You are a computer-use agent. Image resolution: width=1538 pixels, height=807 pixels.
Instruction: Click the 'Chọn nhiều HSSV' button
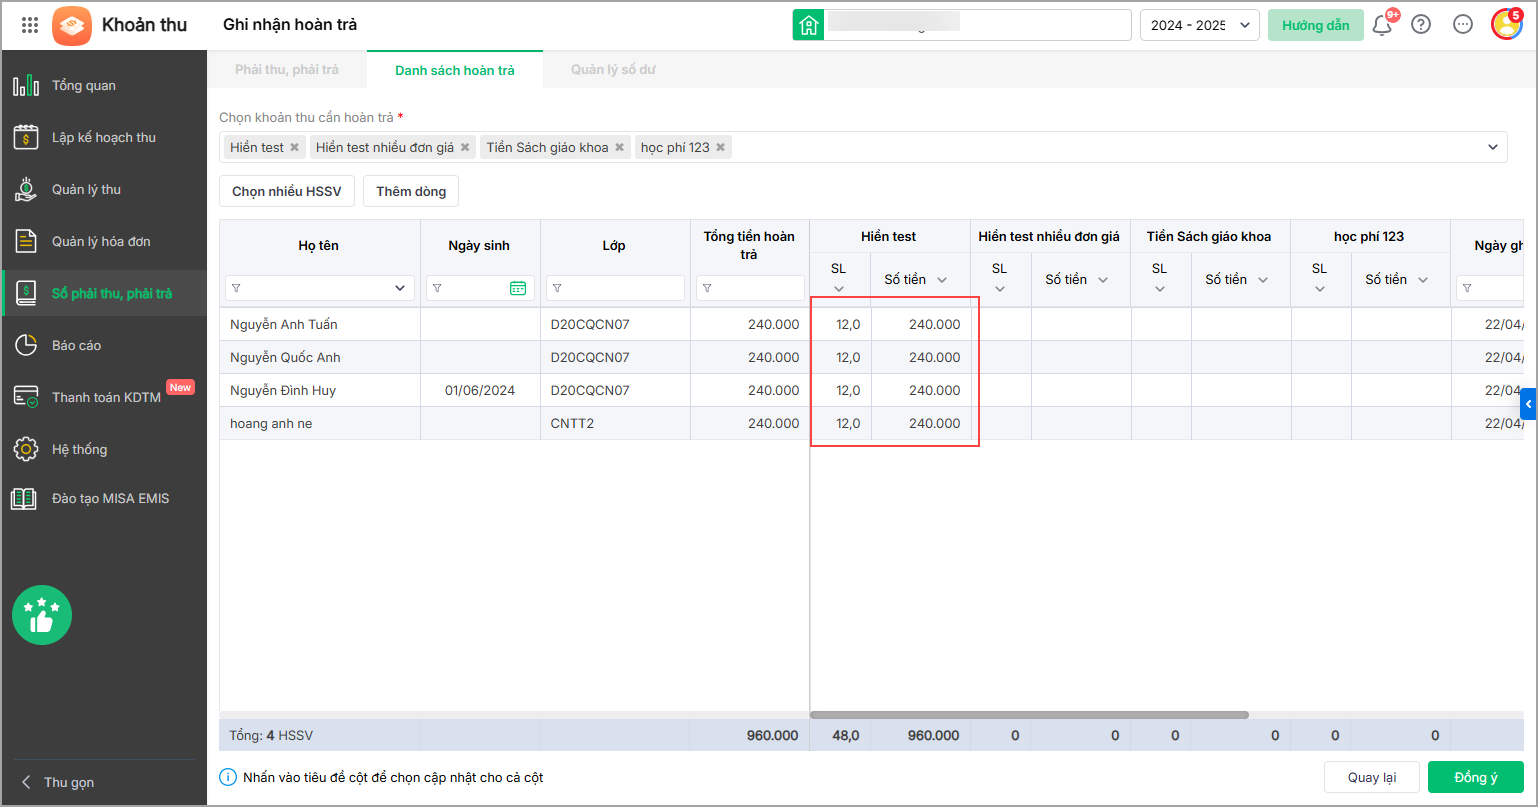point(287,191)
